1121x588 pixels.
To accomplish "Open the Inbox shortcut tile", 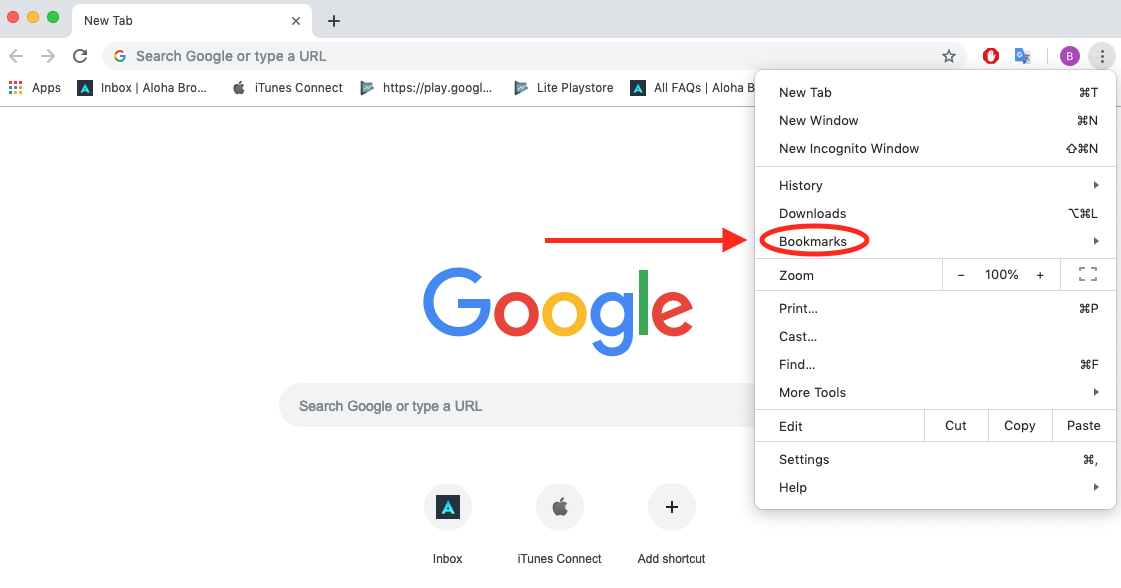I will (x=448, y=524).
